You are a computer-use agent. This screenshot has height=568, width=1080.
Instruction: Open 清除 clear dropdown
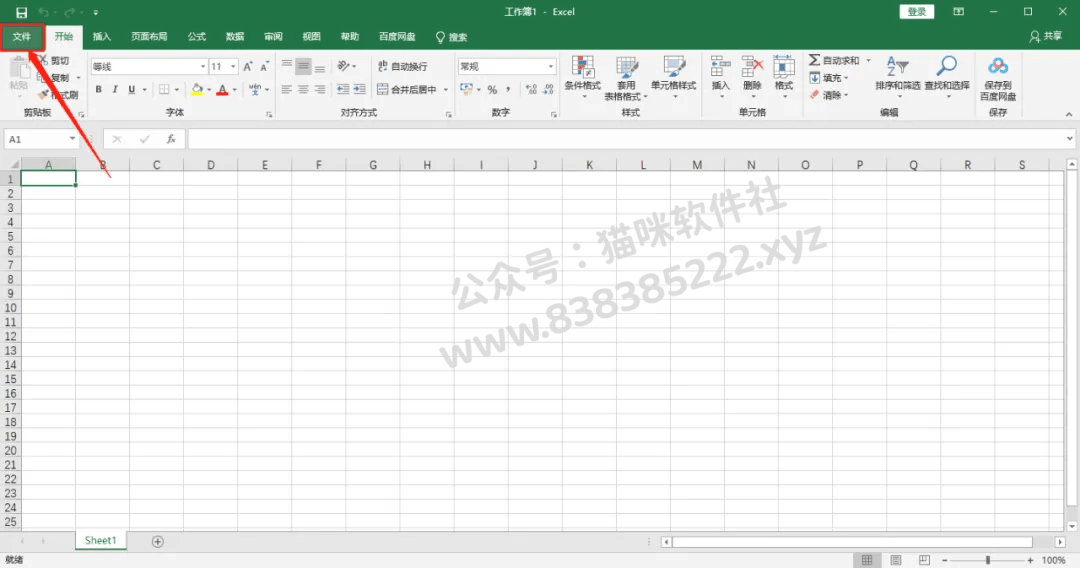(x=829, y=95)
